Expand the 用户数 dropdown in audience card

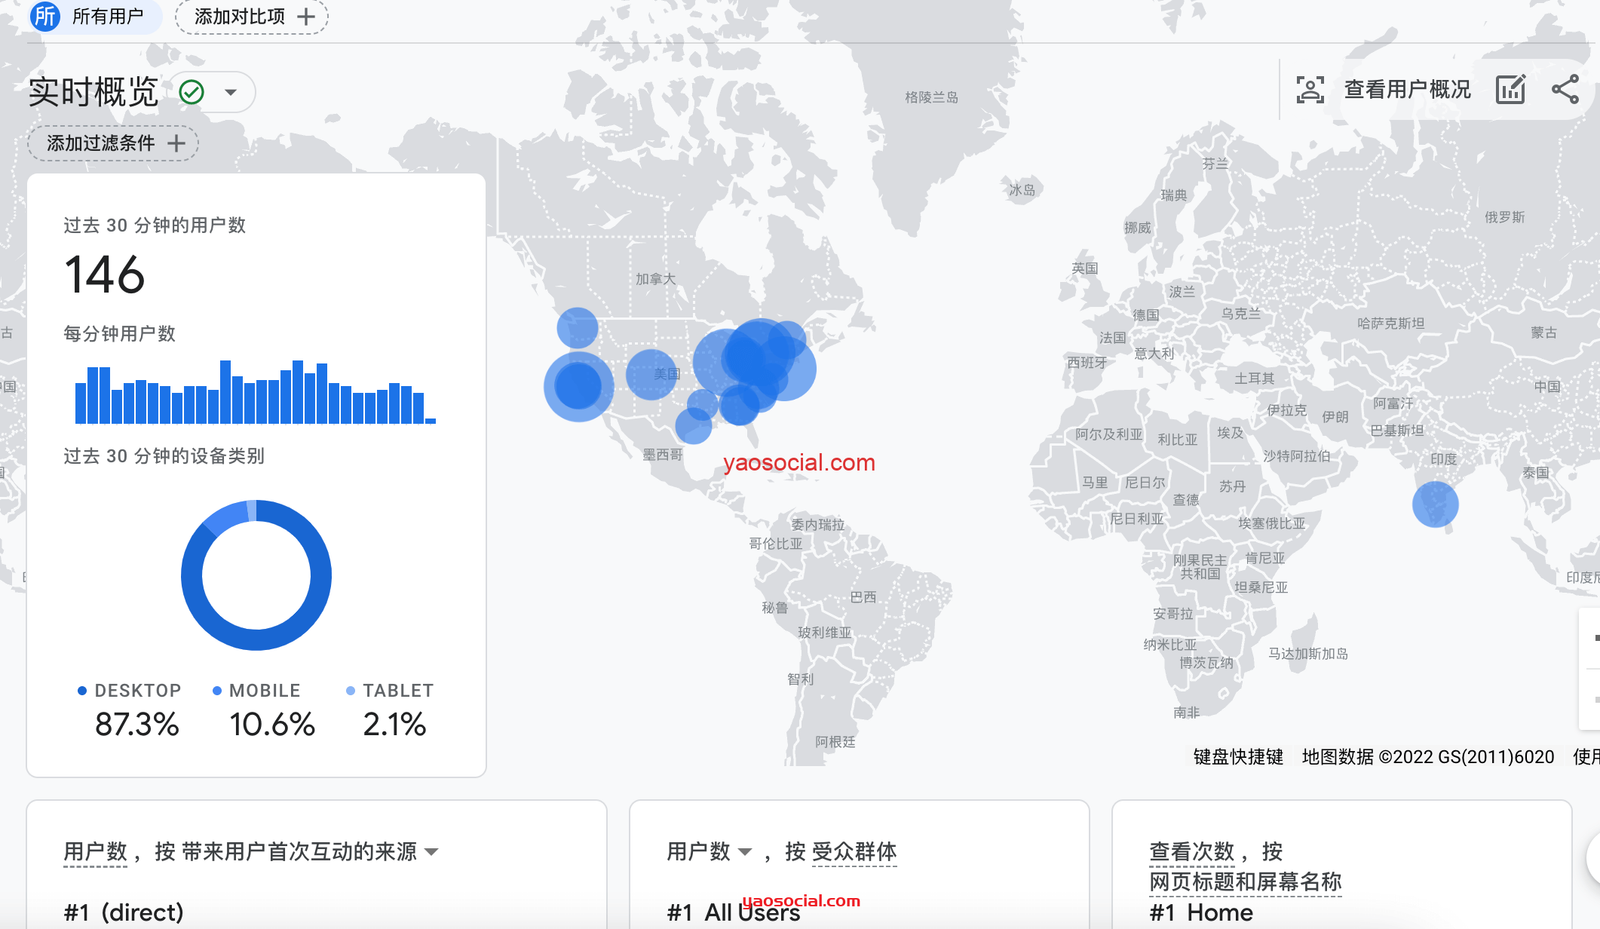click(x=744, y=852)
